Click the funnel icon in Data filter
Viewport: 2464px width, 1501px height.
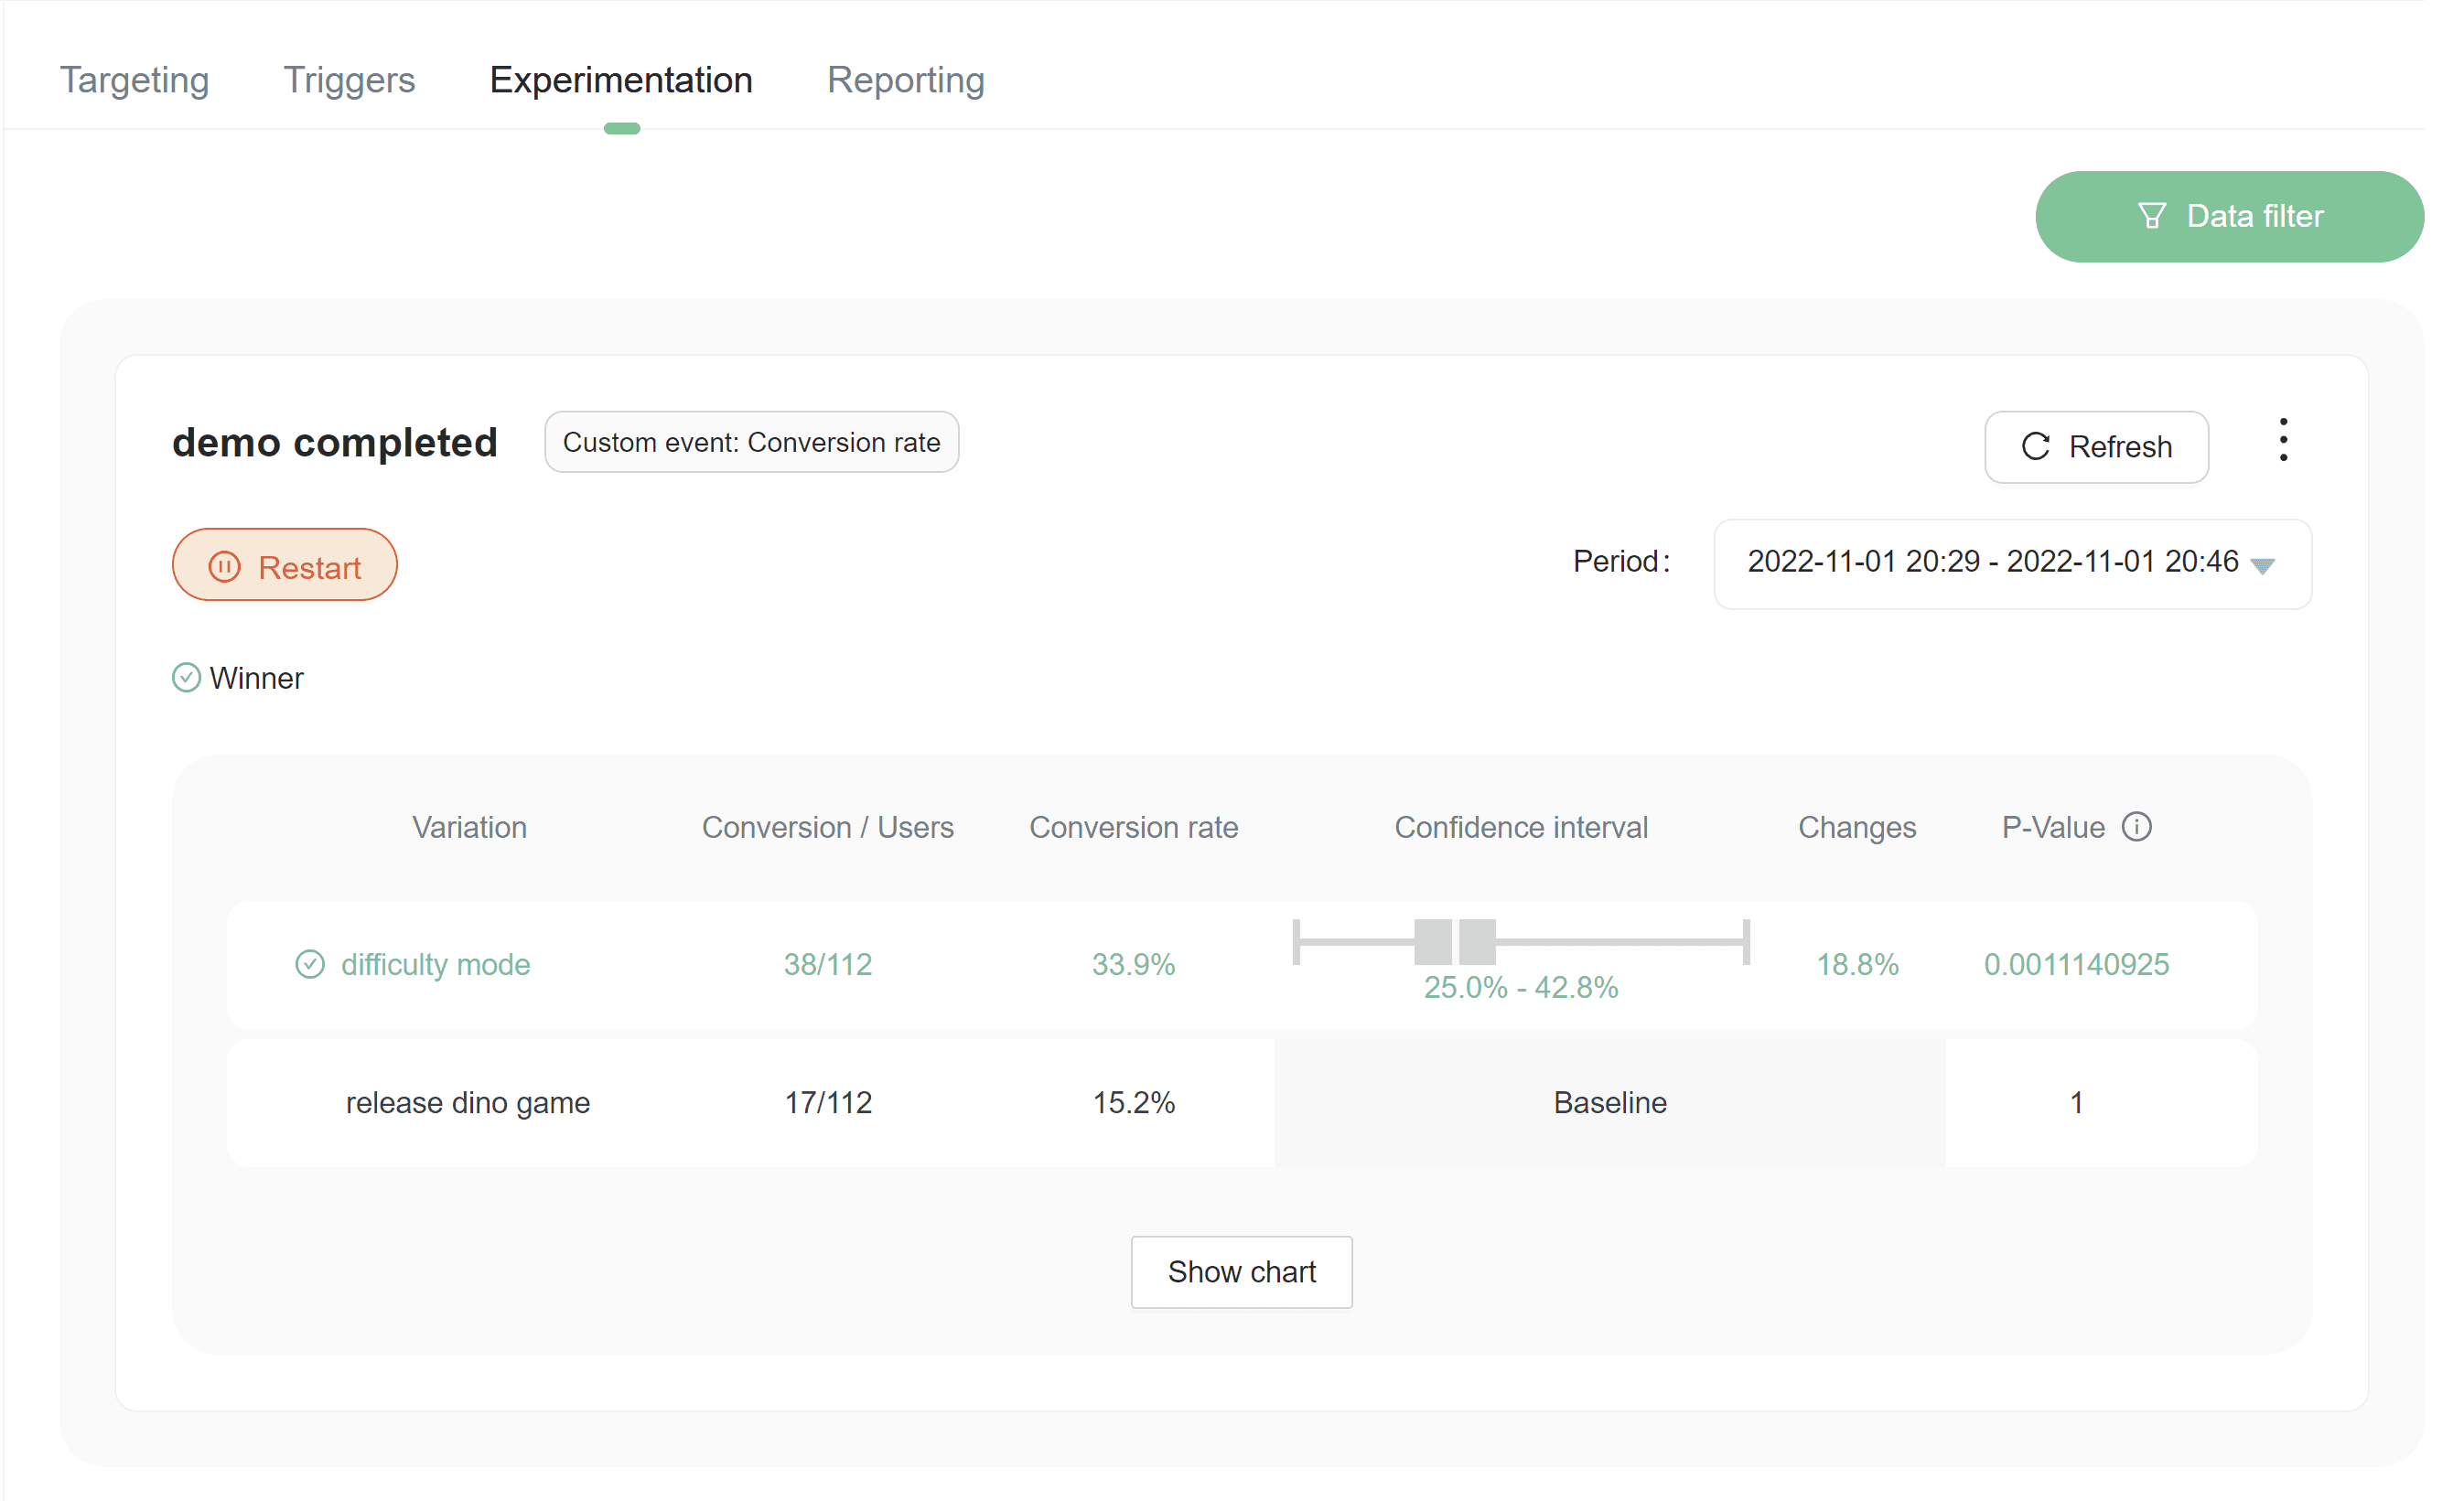pyautogui.click(x=2151, y=216)
